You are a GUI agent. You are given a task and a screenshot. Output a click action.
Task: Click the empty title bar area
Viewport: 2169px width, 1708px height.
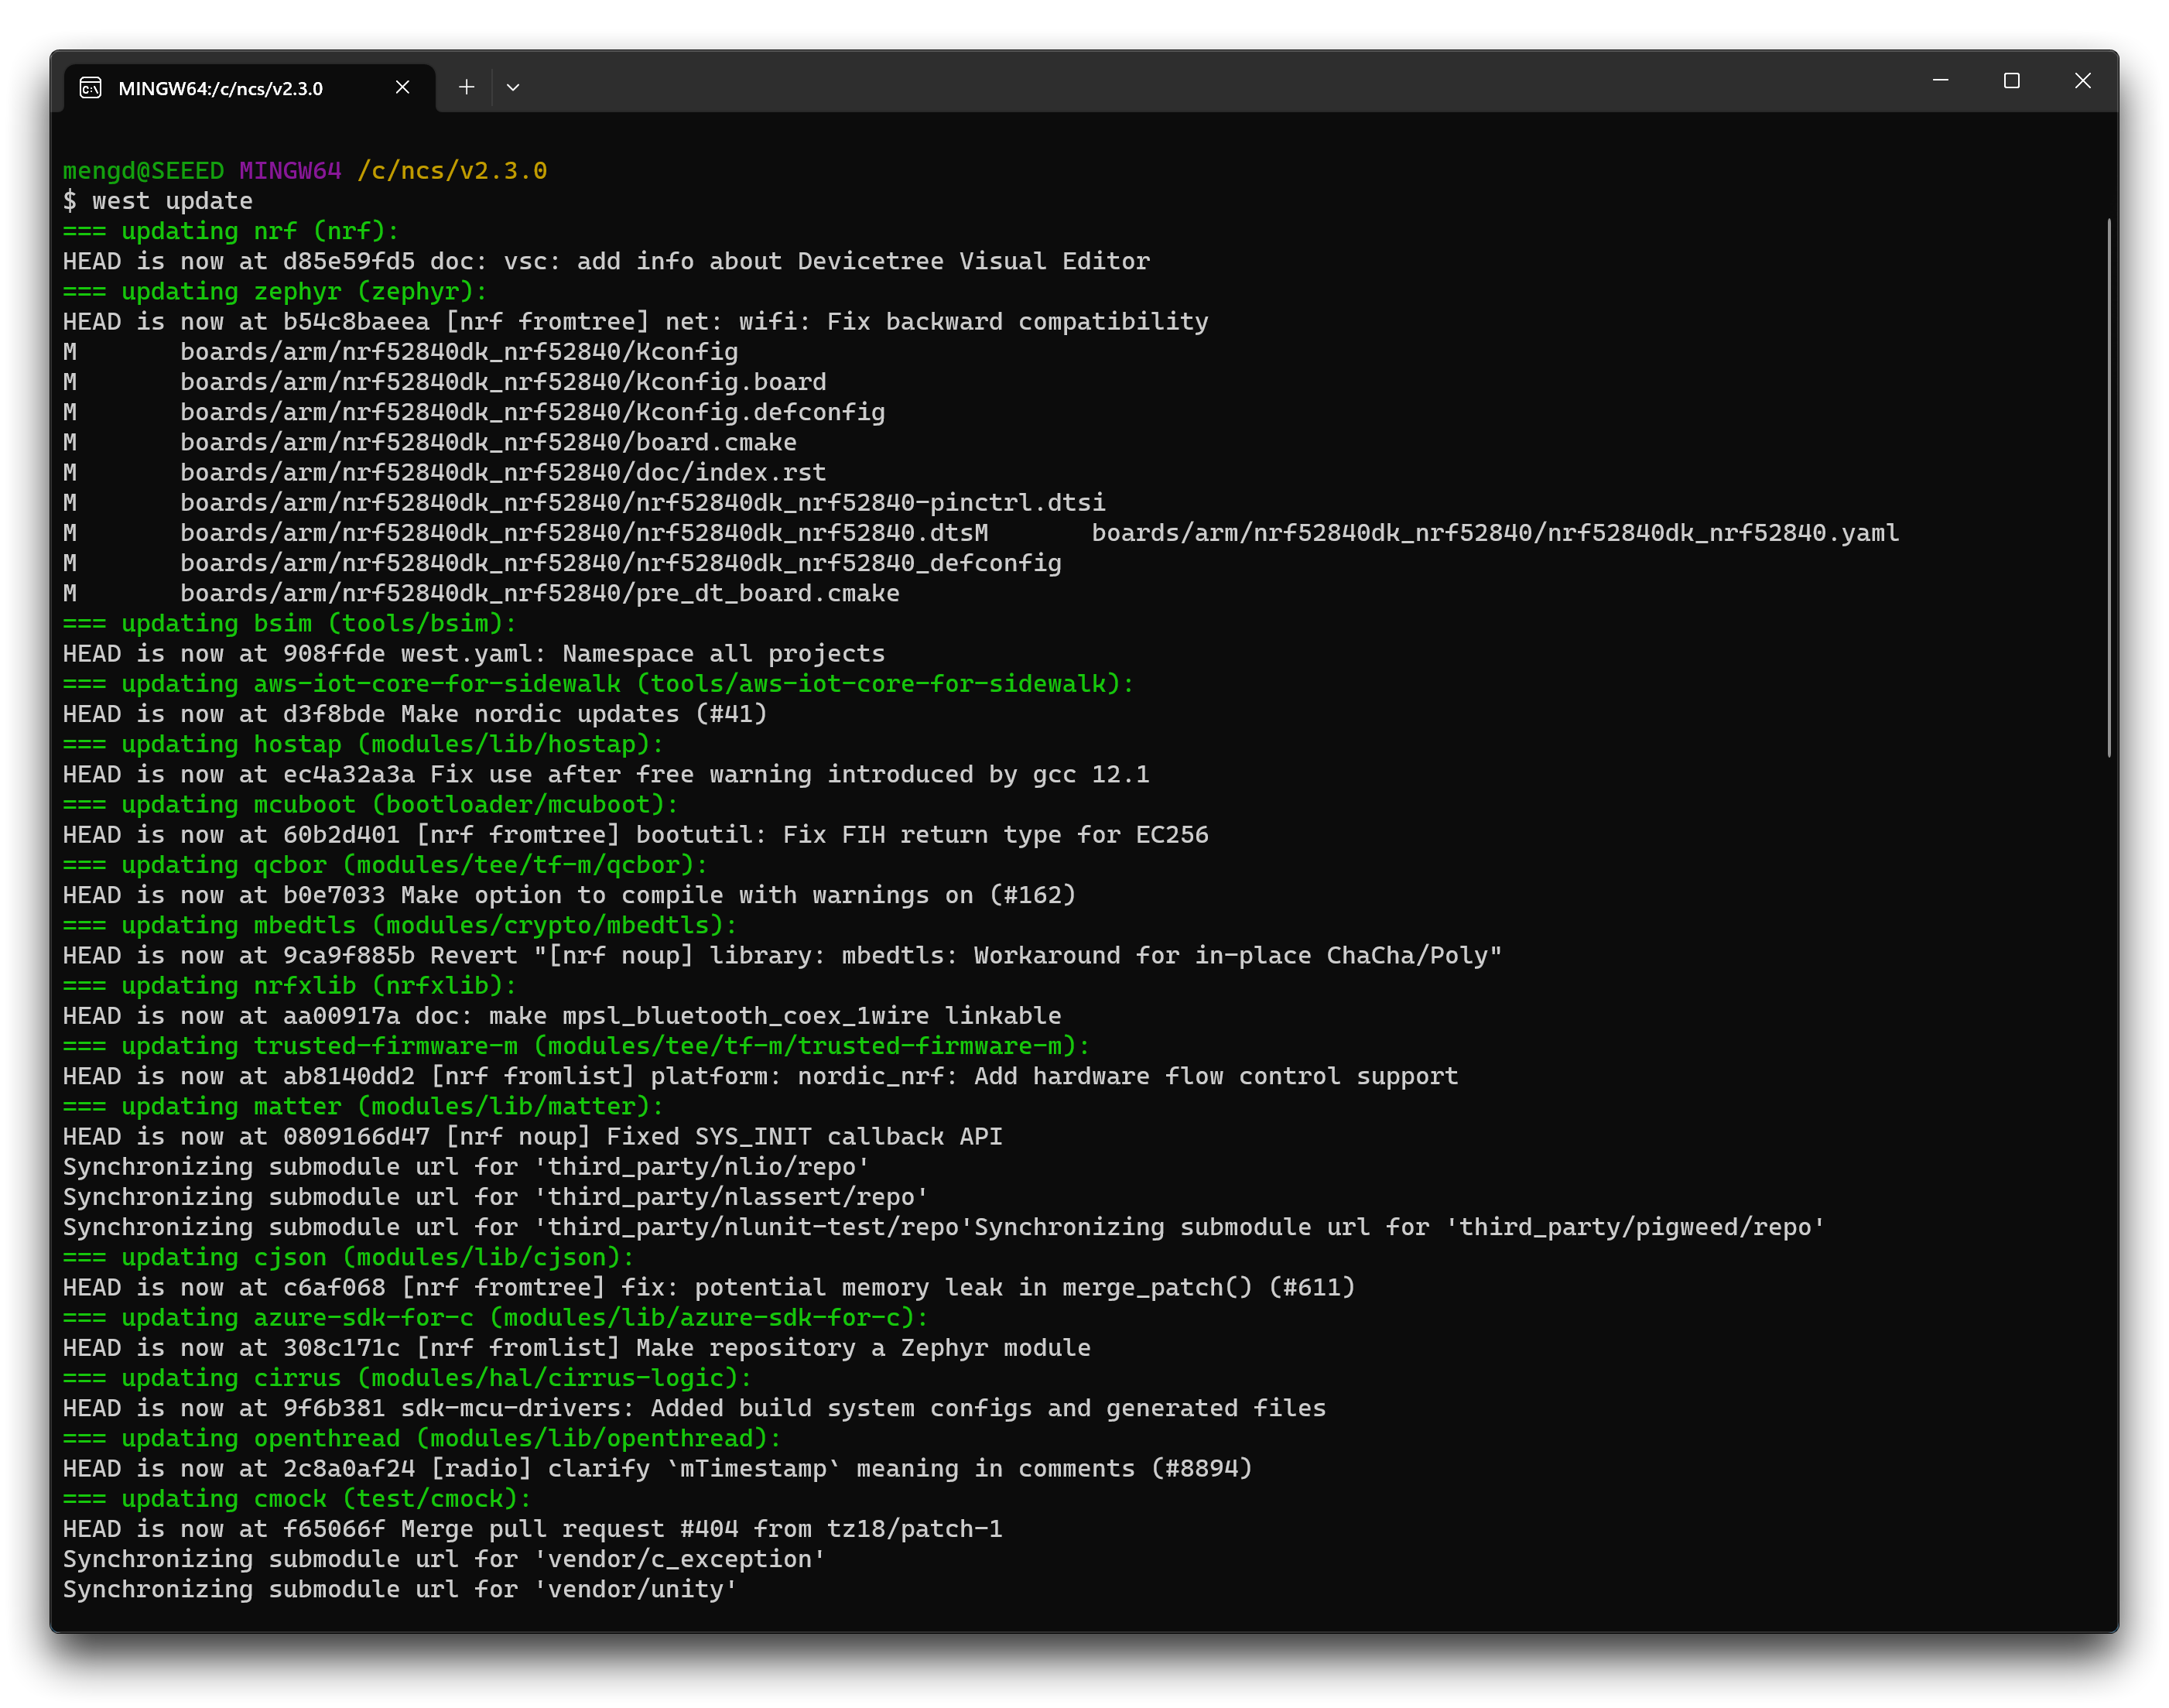(1200, 85)
